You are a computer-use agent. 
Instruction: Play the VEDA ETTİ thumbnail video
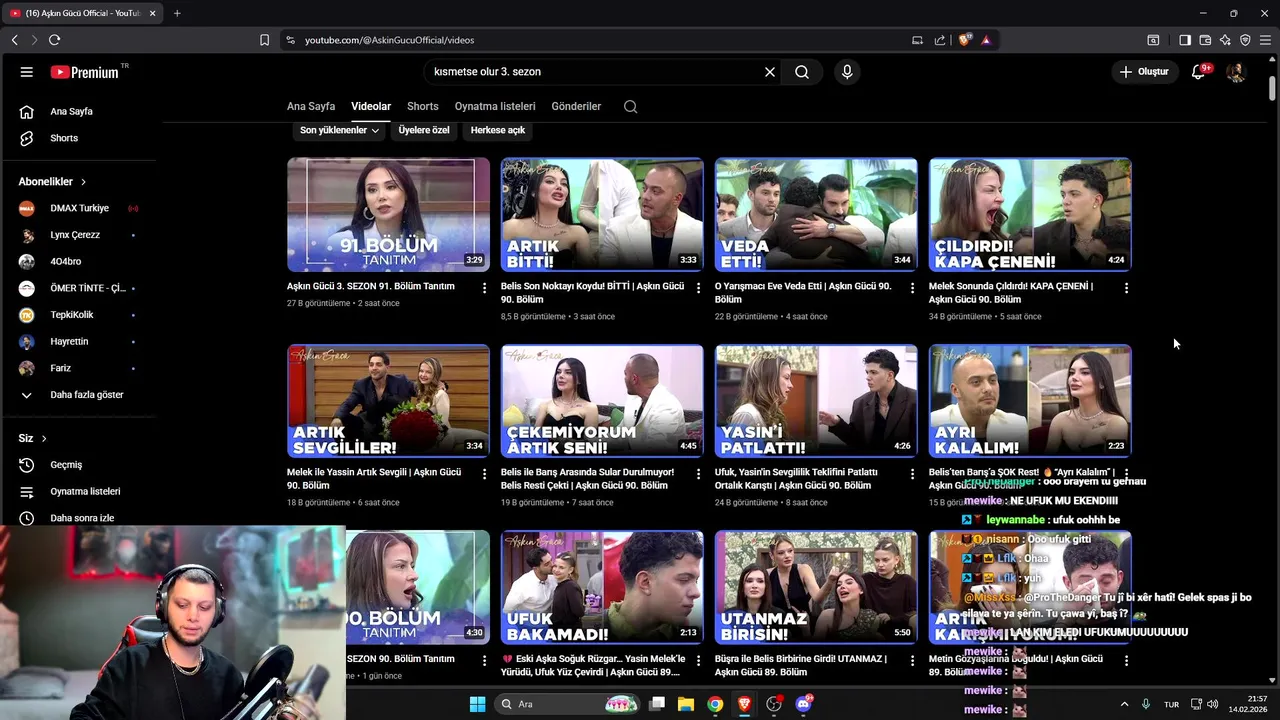[x=816, y=215]
